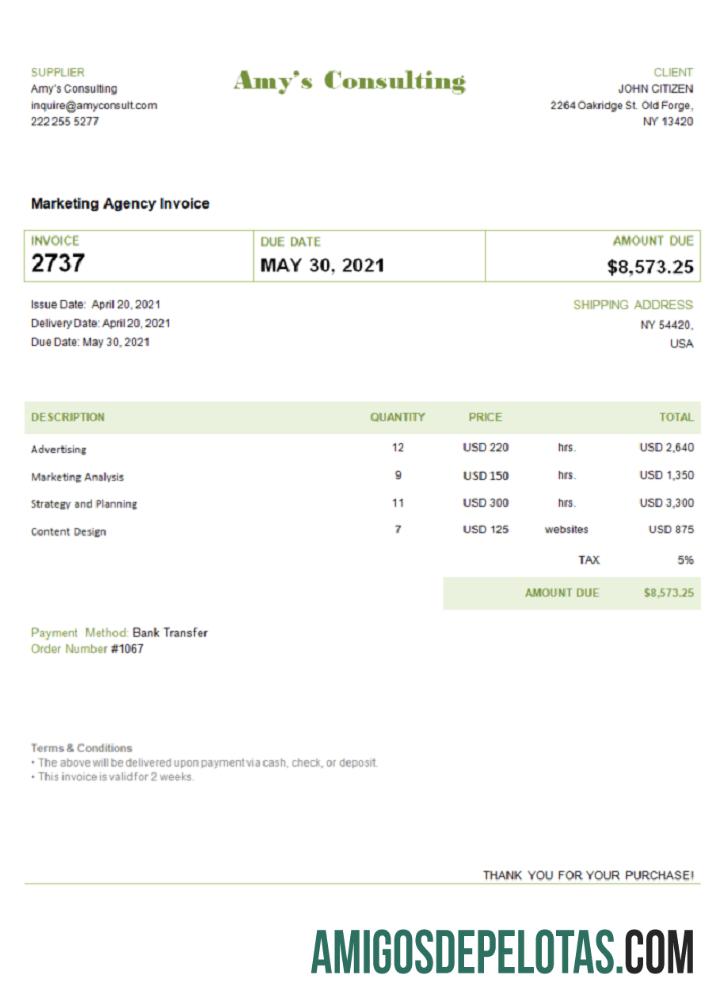Click the Order Number #1067 text
Screen dimensions: 720x1000
(87, 649)
